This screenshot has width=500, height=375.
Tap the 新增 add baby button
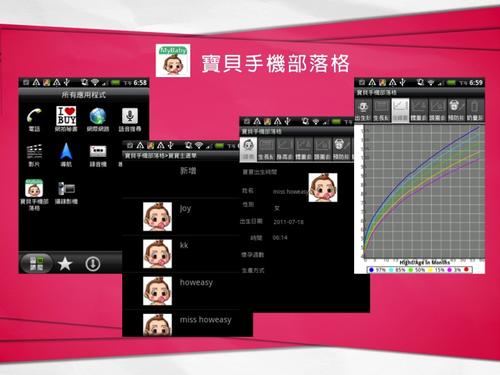(188, 171)
